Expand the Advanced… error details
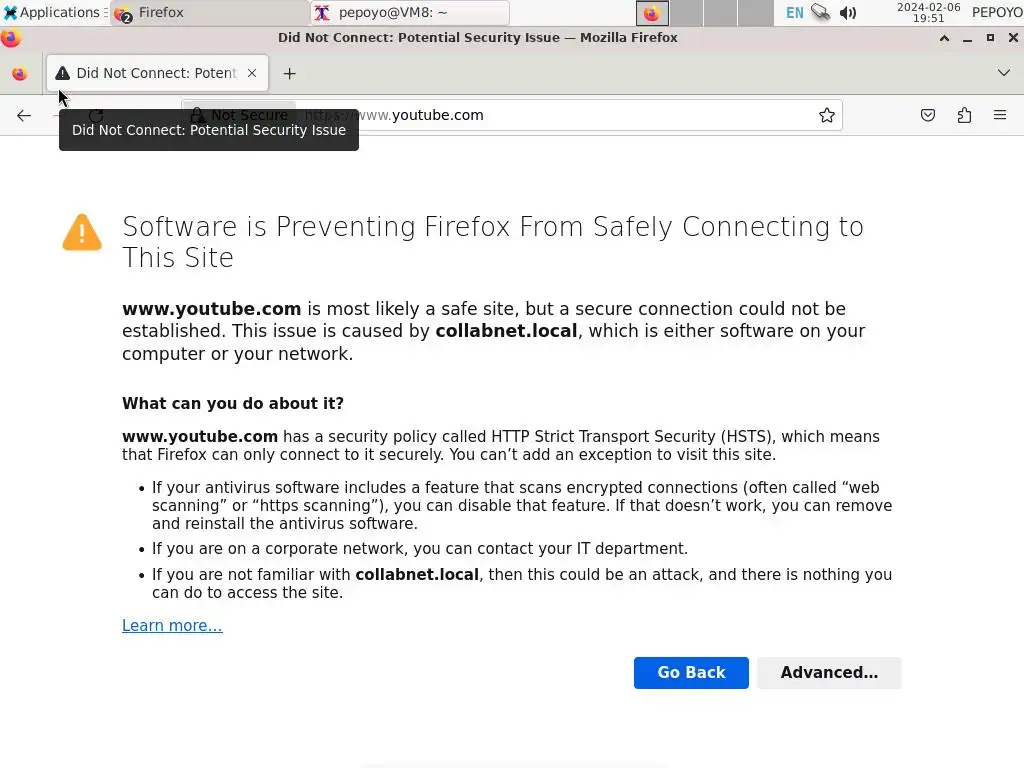The height and width of the screenshot is (768, 1024). click(x=829, y=673)
